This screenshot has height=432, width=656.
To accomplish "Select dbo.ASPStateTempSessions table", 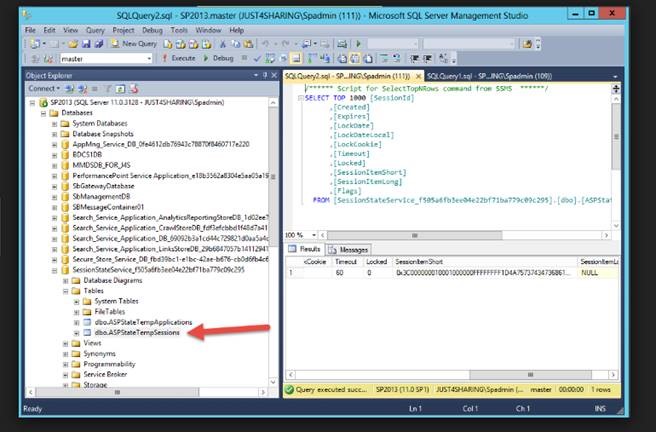I will click(x=137, y=333).
